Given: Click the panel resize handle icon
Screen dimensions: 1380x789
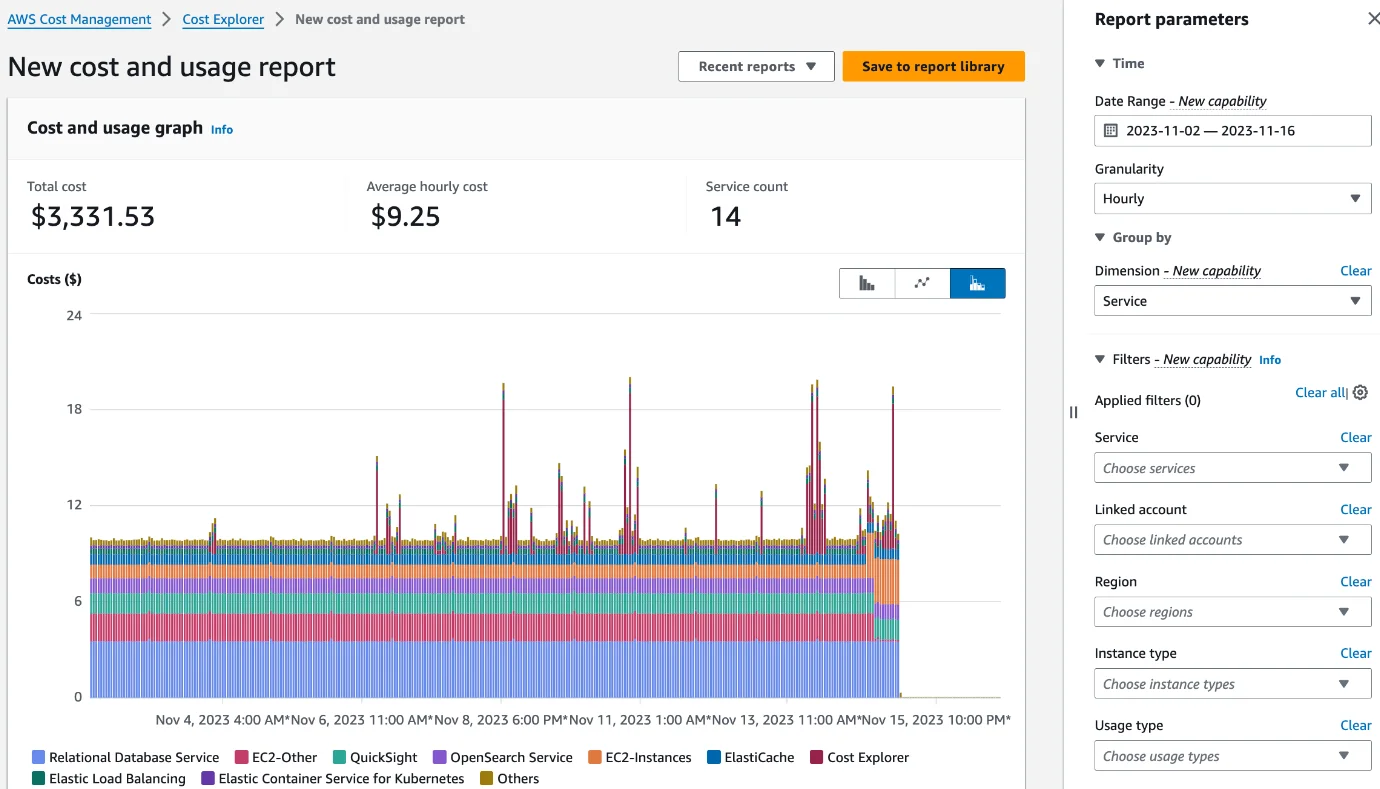Looking at the screenshot, I should pos(1073,412).
